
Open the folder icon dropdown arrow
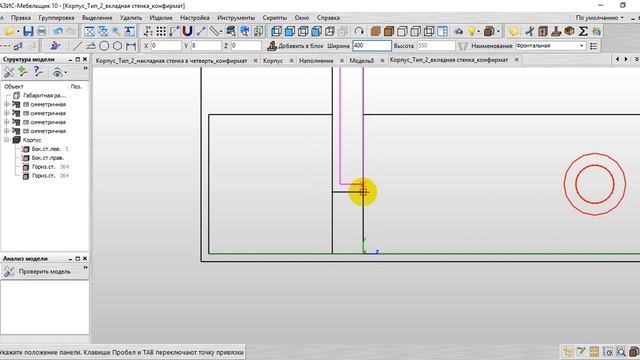(x=18, y=31)
